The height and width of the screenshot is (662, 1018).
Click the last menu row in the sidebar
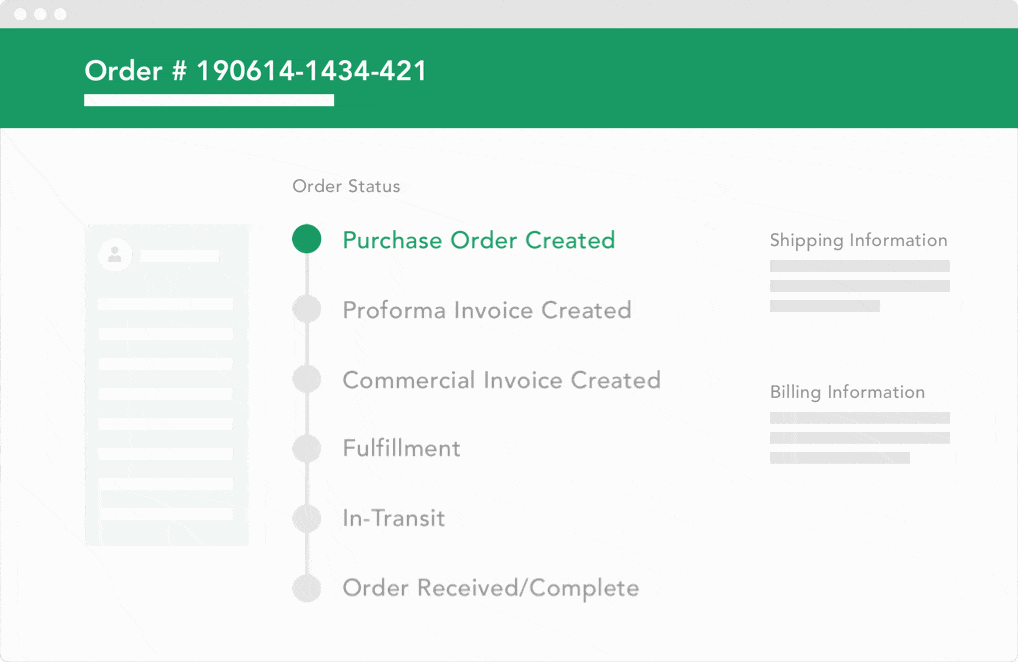pyautogui.click(x=166, y=514)
